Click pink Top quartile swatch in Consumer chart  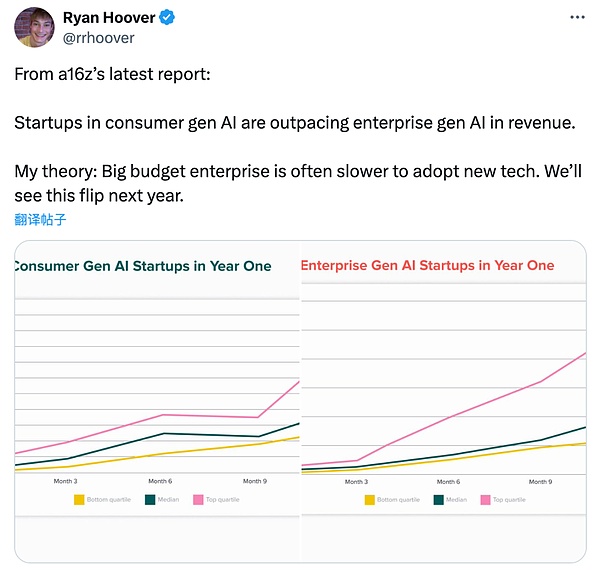pos(198,499)
